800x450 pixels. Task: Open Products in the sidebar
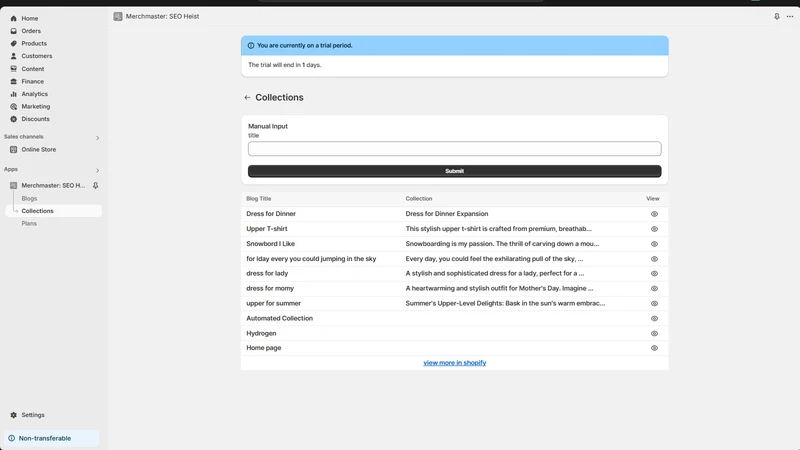[x=34, y=43]
